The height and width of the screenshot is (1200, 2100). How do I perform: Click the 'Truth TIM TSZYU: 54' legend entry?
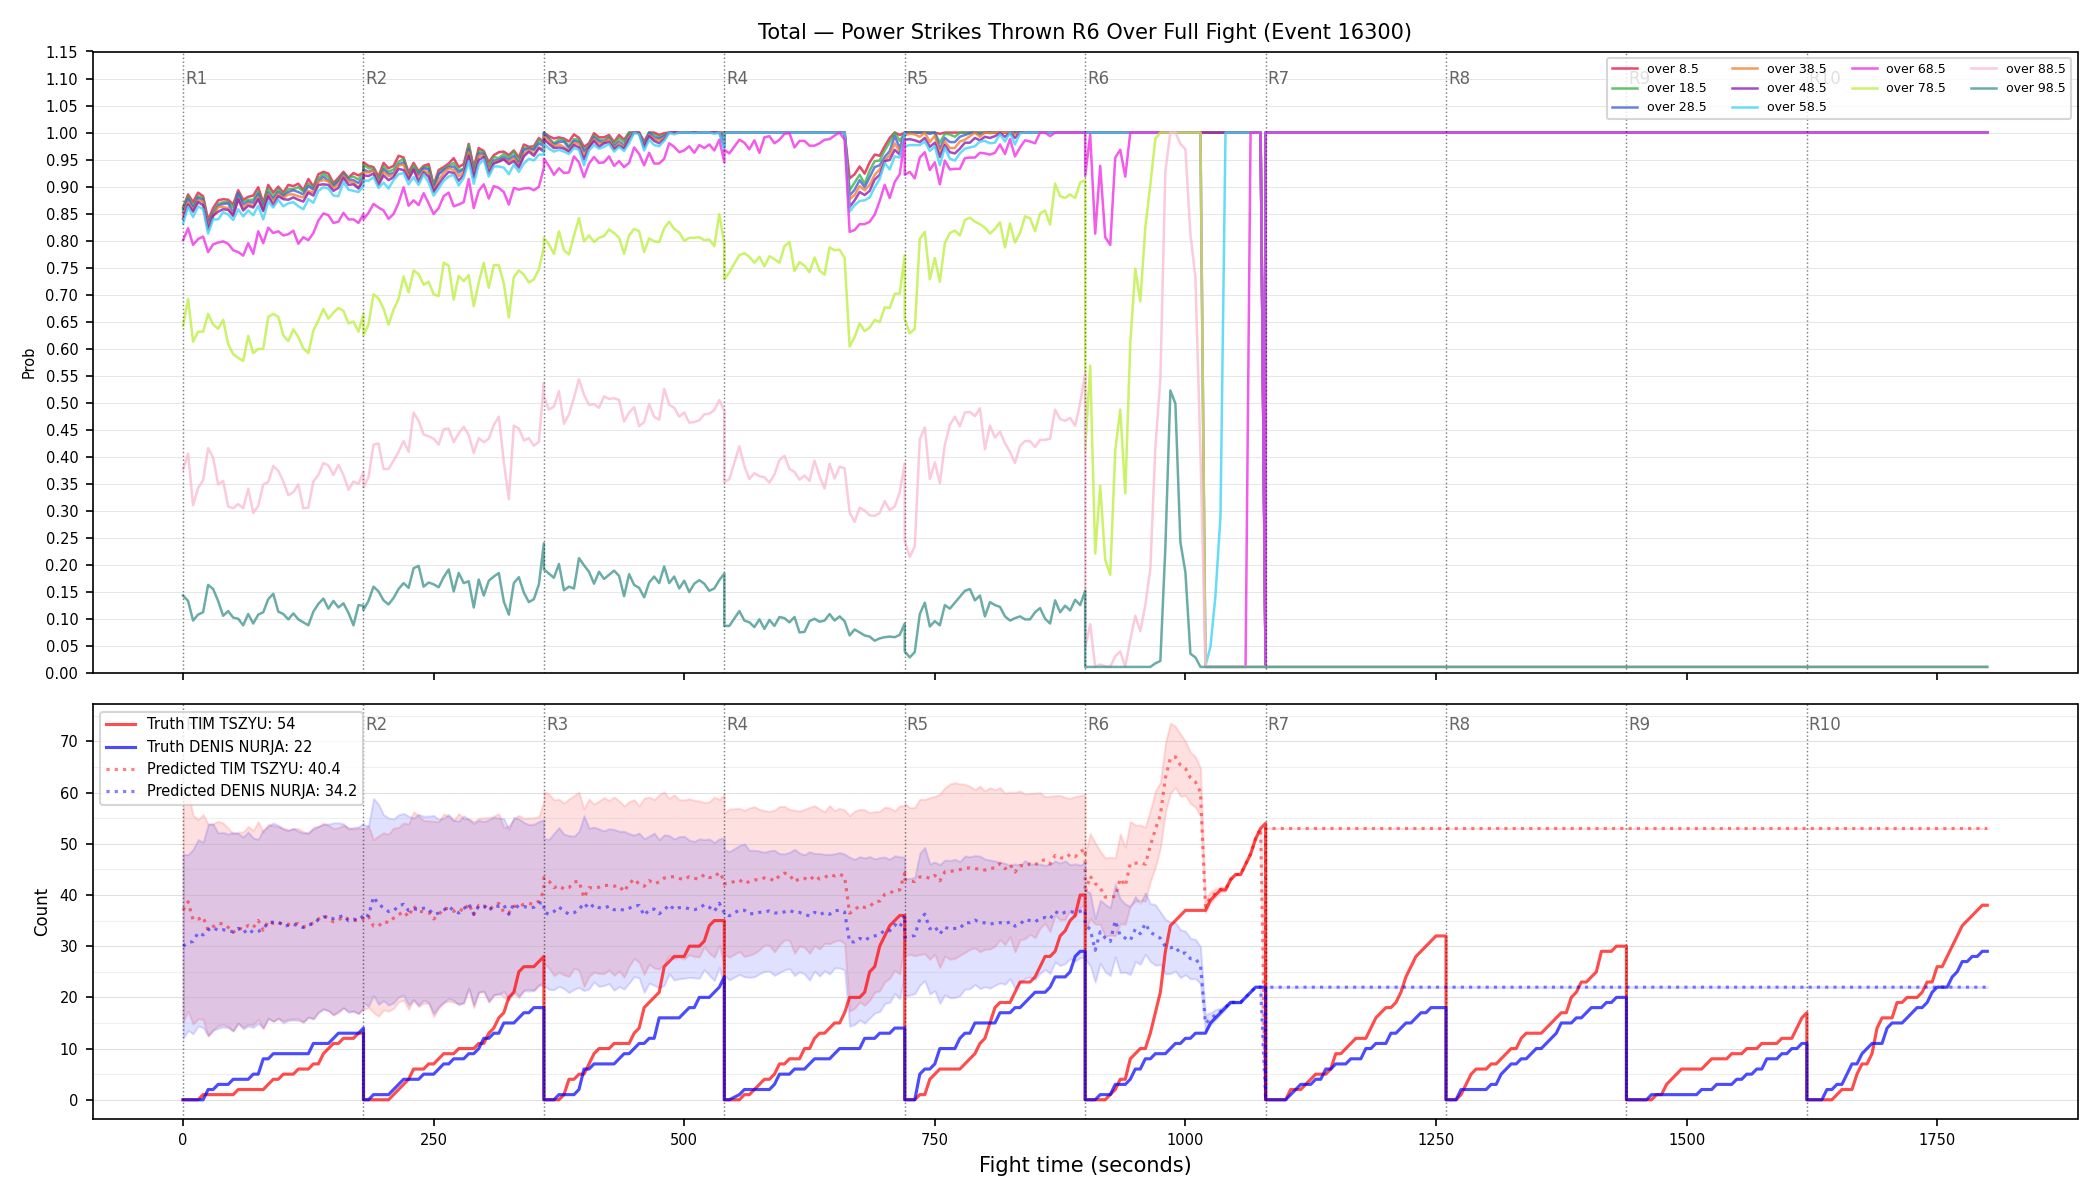[200, 724]
